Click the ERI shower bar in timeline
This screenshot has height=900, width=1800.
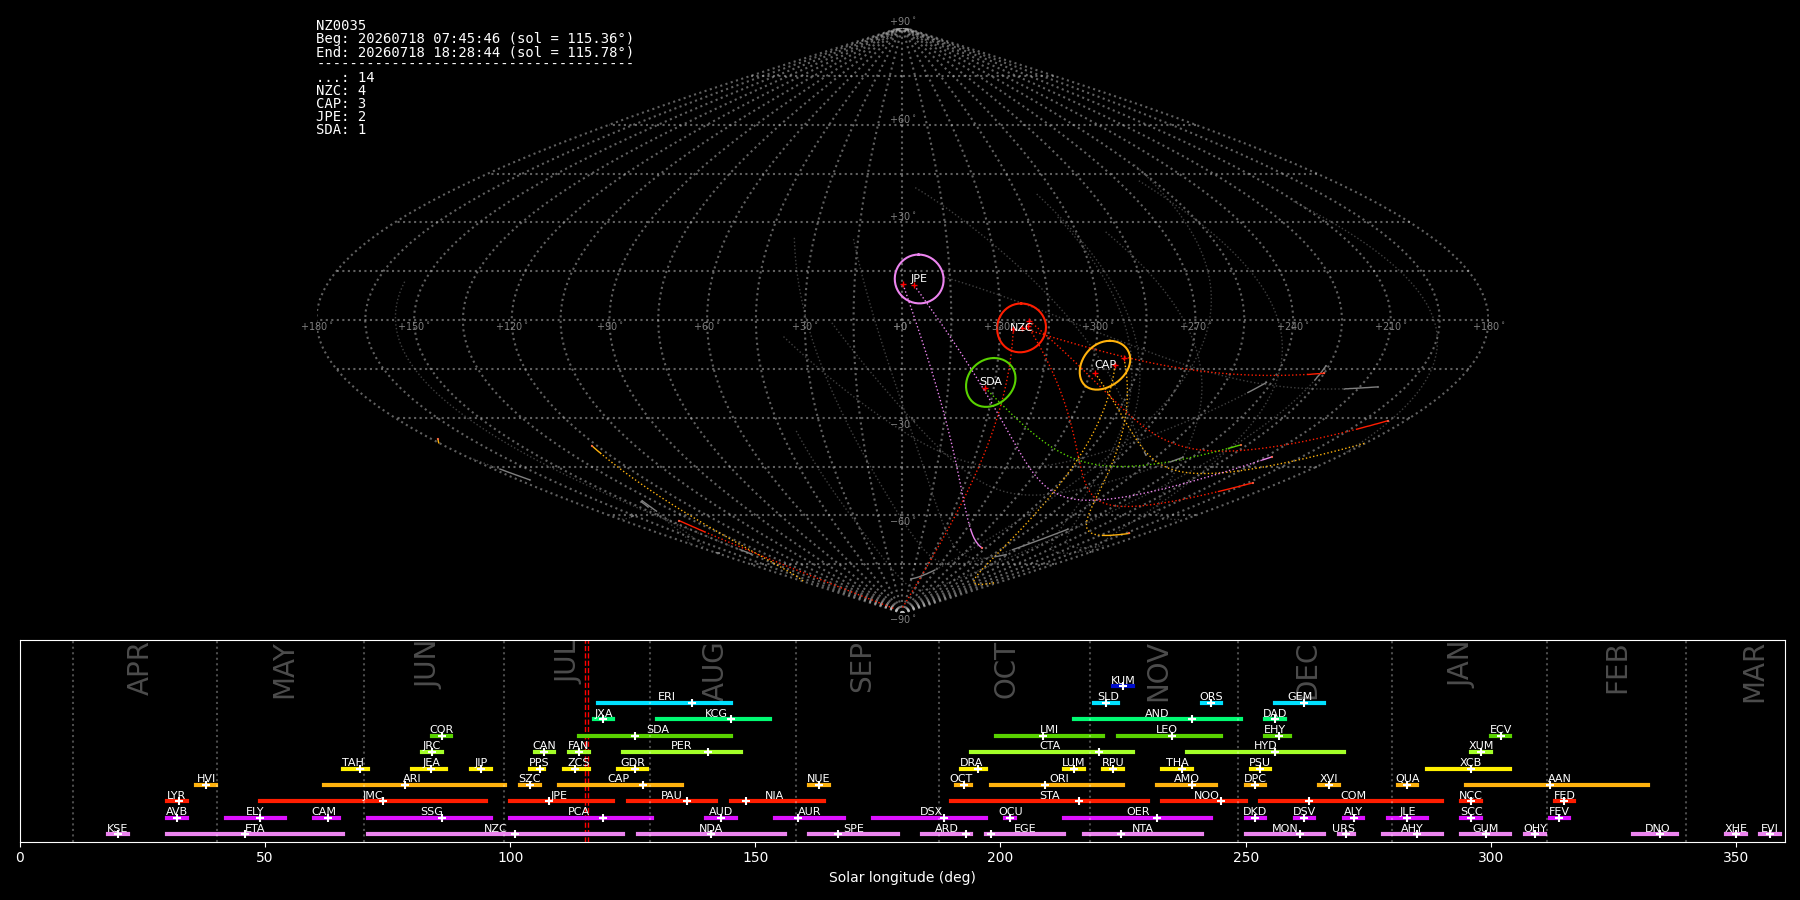664,703
